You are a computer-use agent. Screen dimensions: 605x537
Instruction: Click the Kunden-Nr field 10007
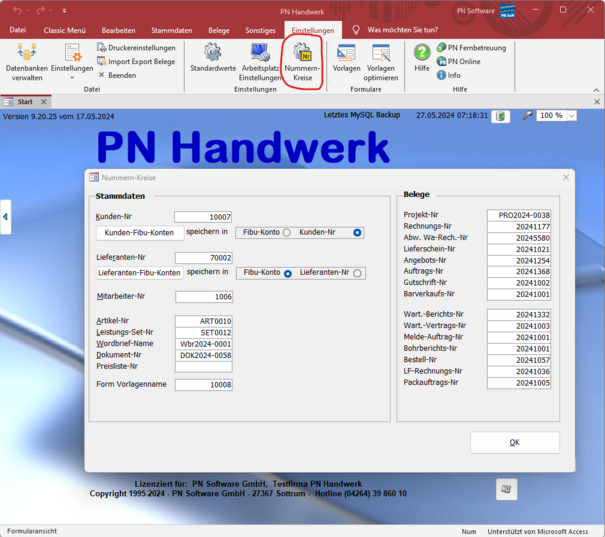point(203,217)
